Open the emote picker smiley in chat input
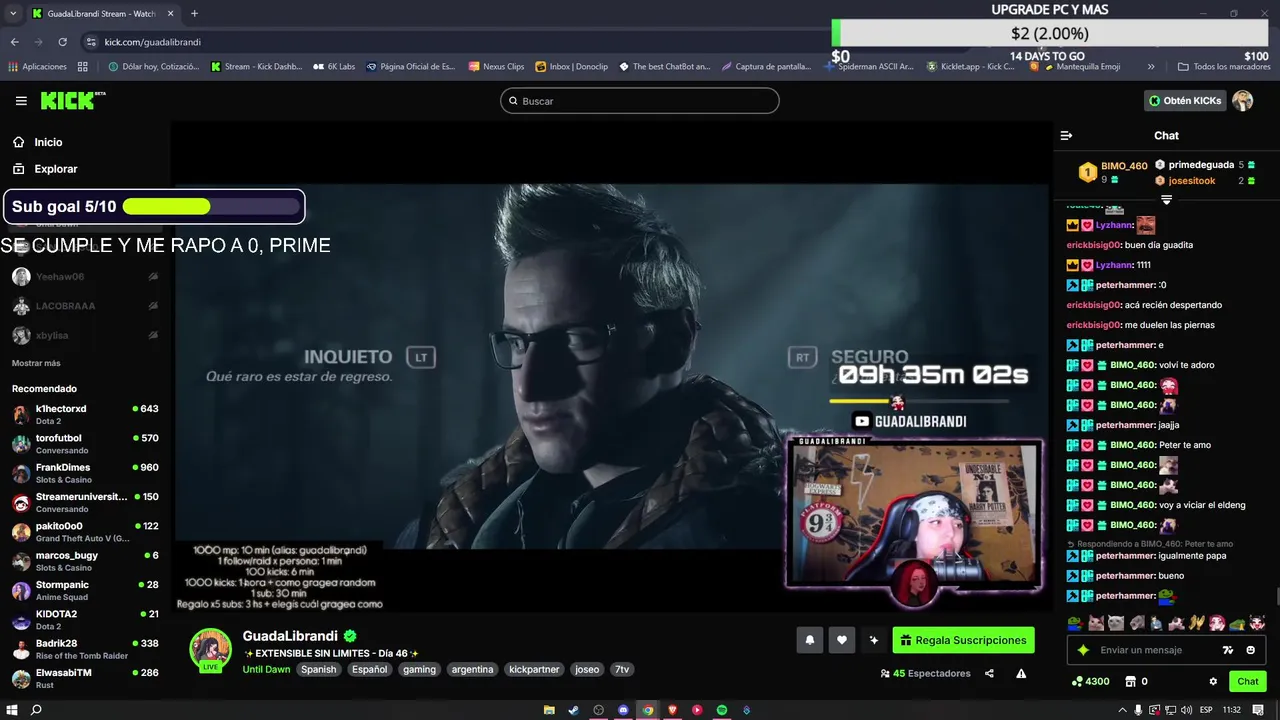Viewport: 1280px width, 720px height. pyautogui.click(x=1250, y=650)
